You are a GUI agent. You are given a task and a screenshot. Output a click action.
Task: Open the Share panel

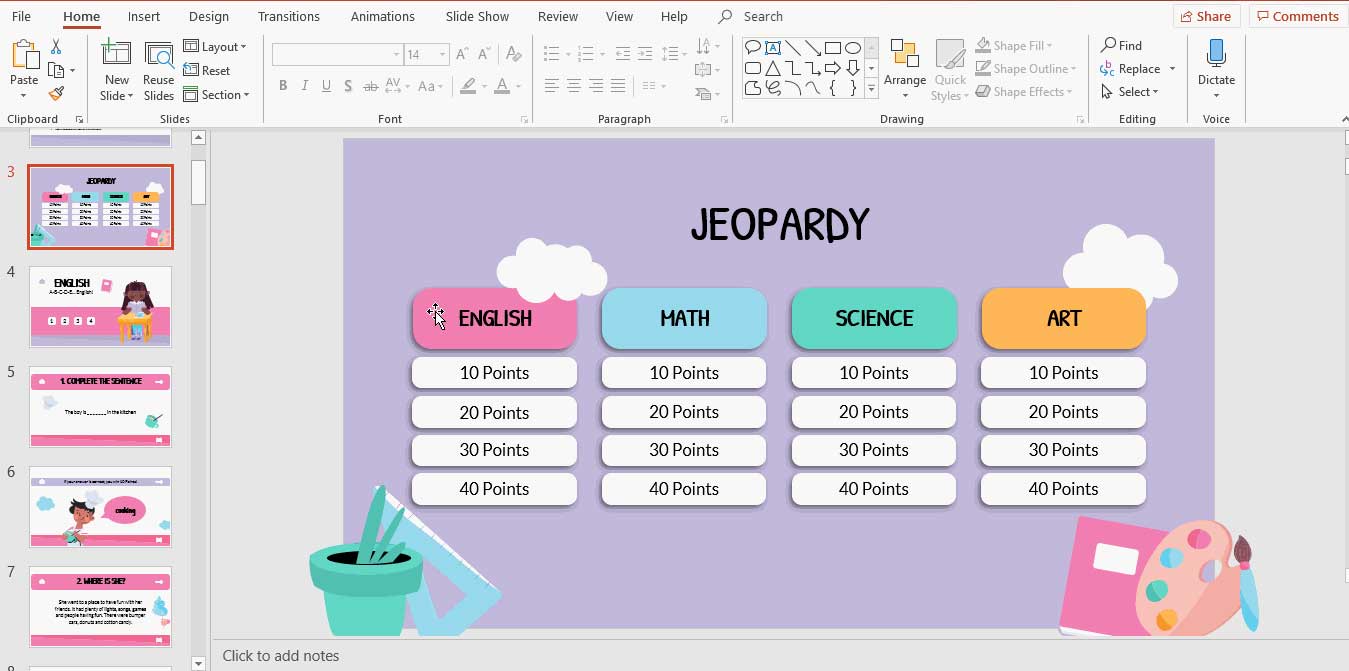[x=1206, y=16]
